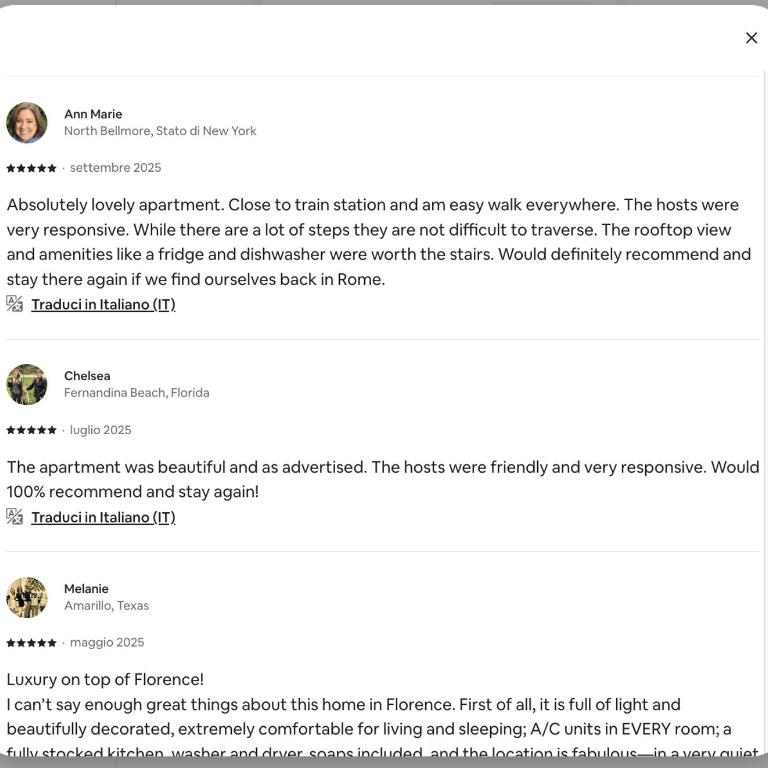Click the five-star rating for settembre 2025
Image resolution: width=768 pixels, height=768 pixels.
pos(31,168)
